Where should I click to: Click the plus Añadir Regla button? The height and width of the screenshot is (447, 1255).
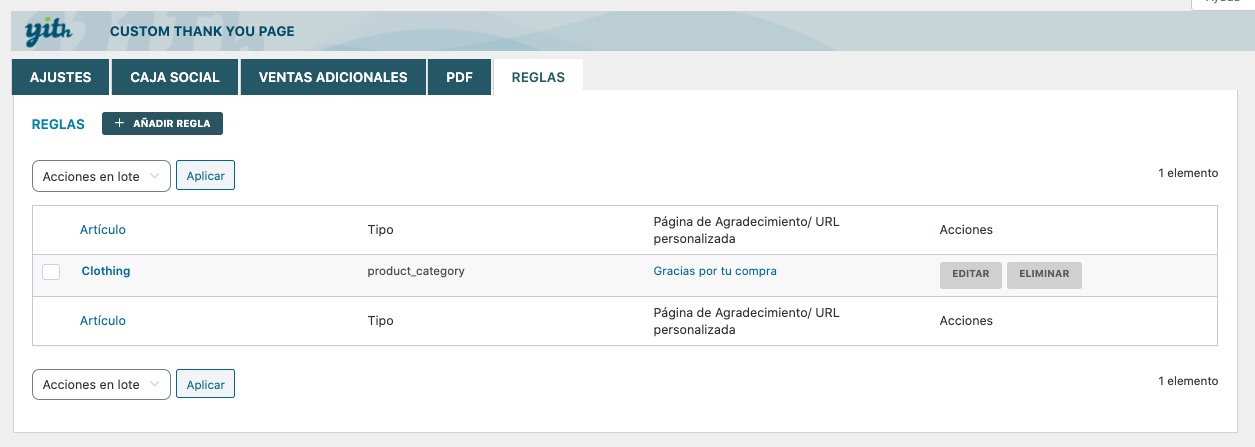tap(162, 123)
